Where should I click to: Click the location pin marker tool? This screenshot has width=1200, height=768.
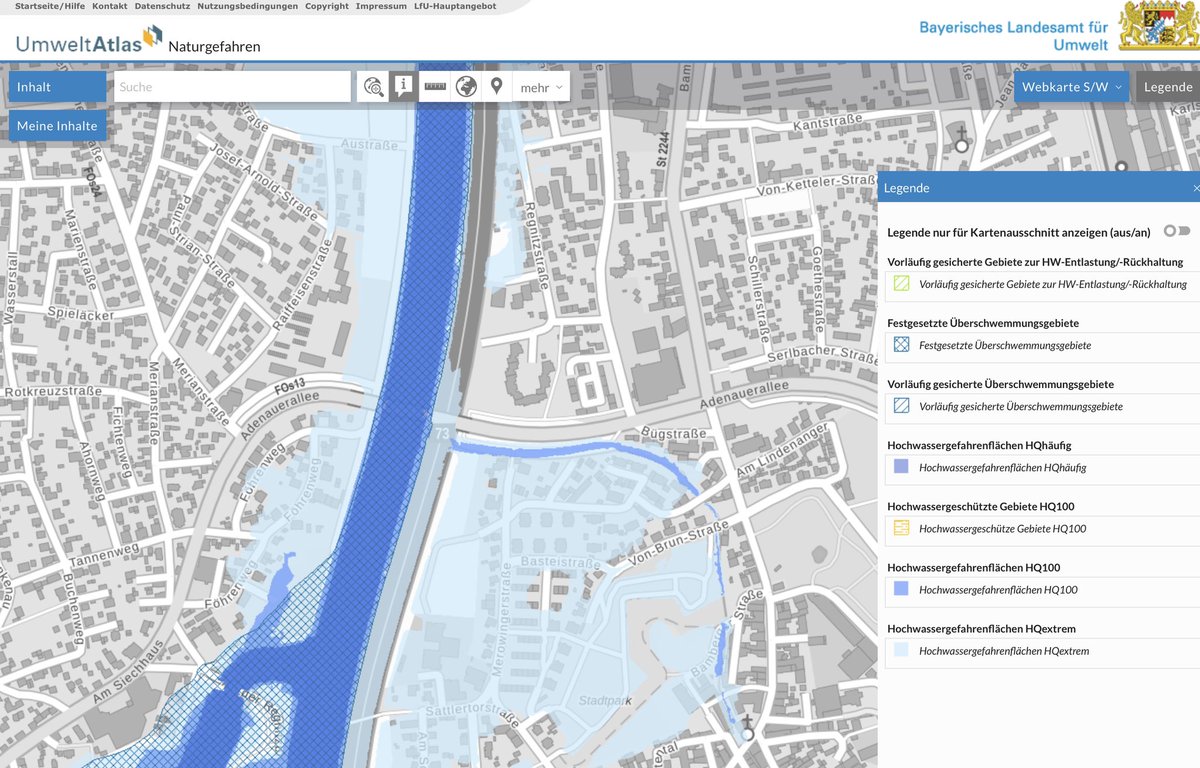497,87
